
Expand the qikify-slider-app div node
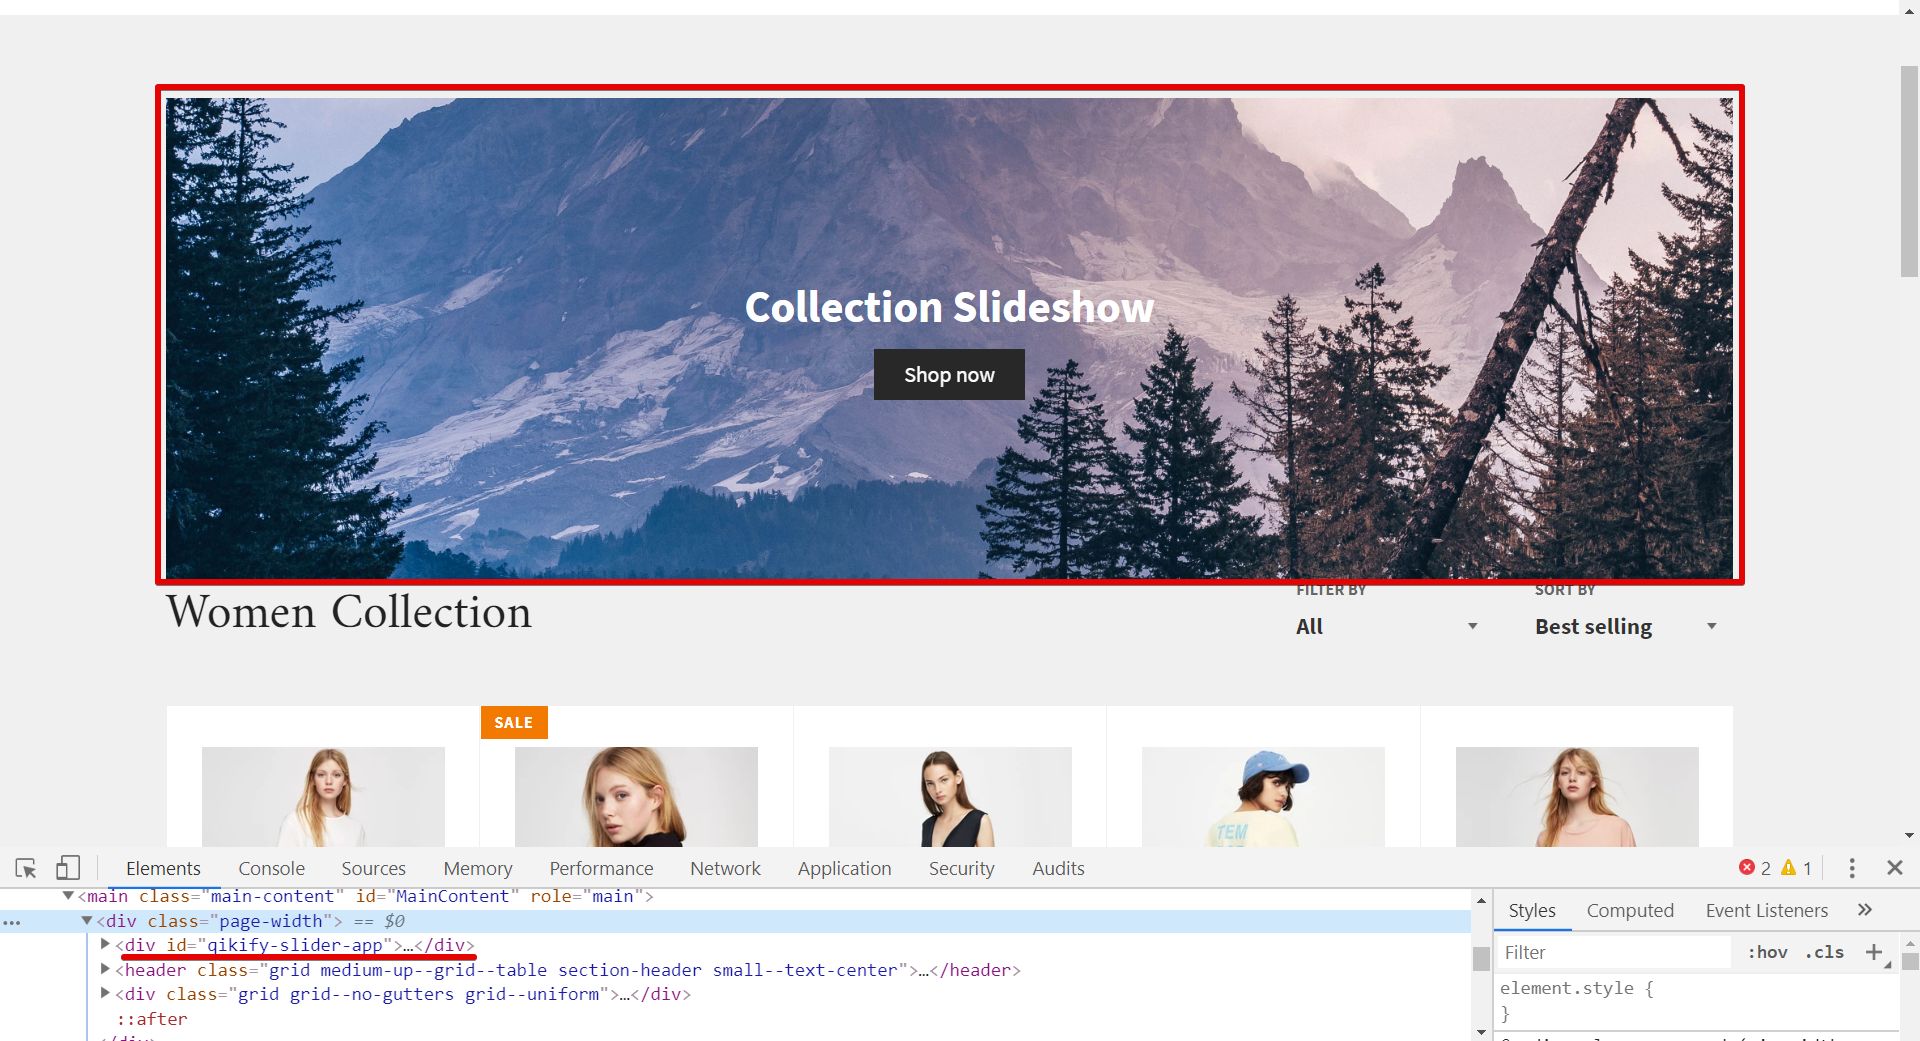click(105, 944)
